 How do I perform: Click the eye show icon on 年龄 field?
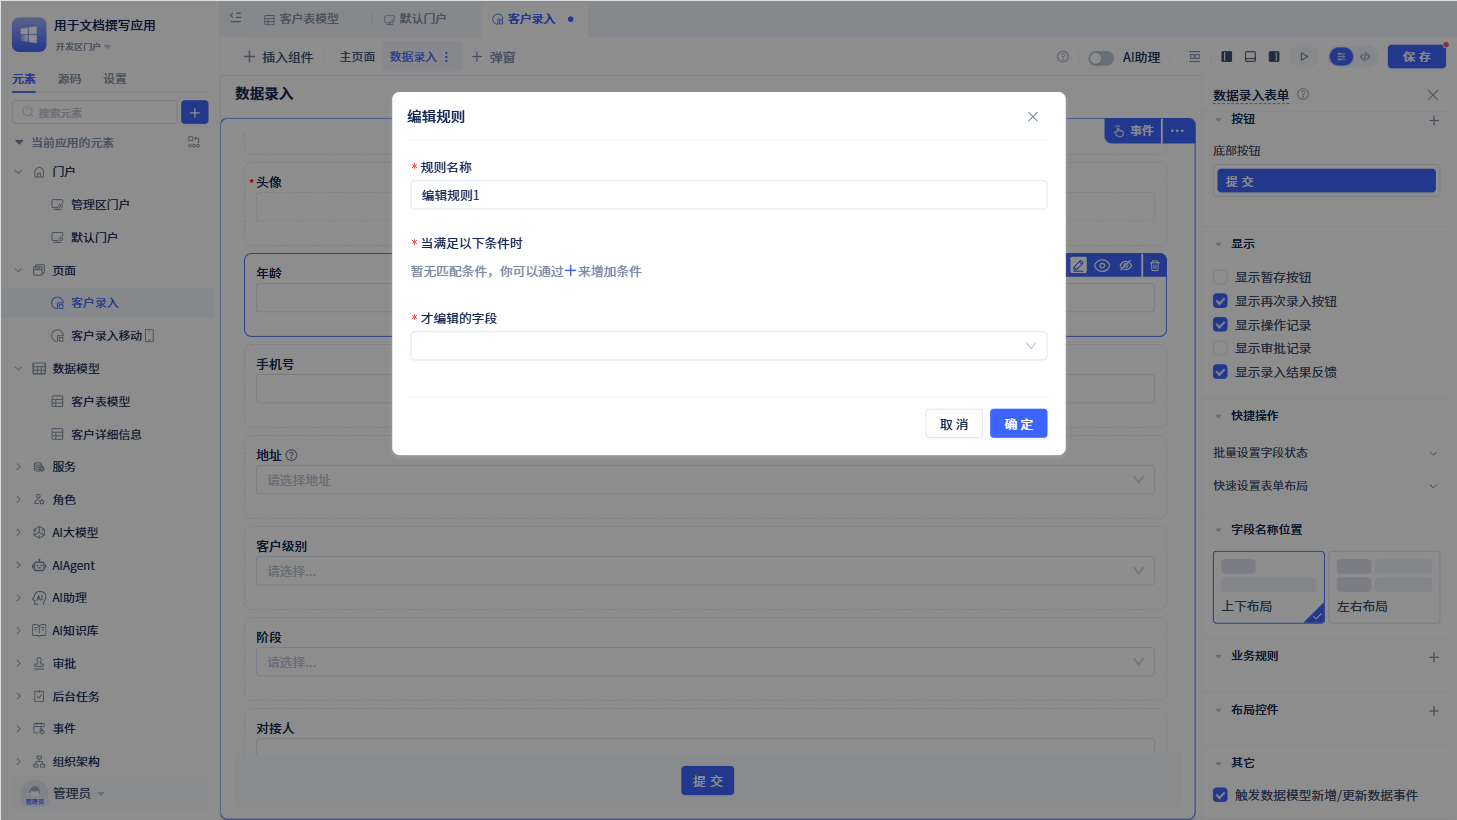[1102, 266]
